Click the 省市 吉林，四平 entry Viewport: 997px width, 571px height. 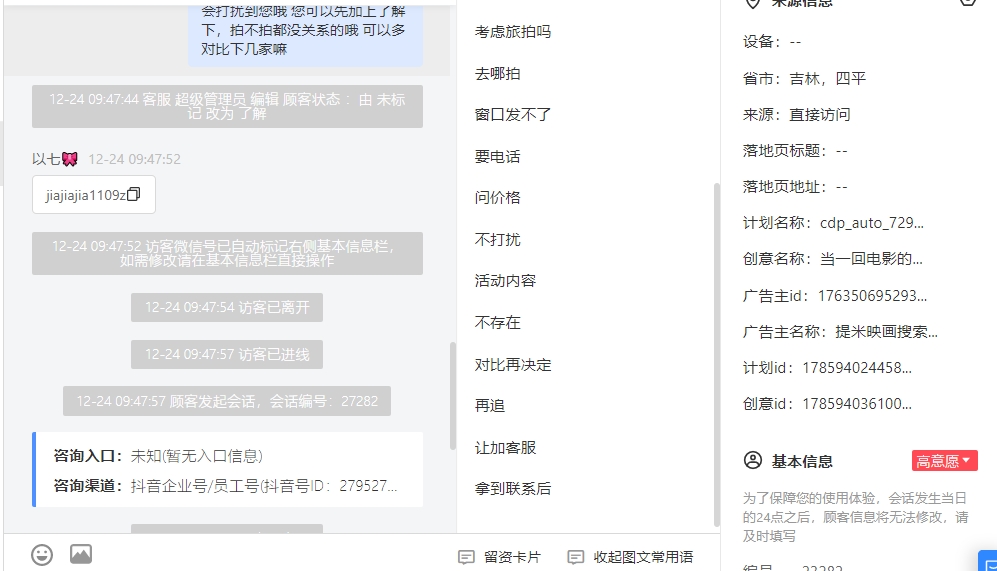click(804, 79)
